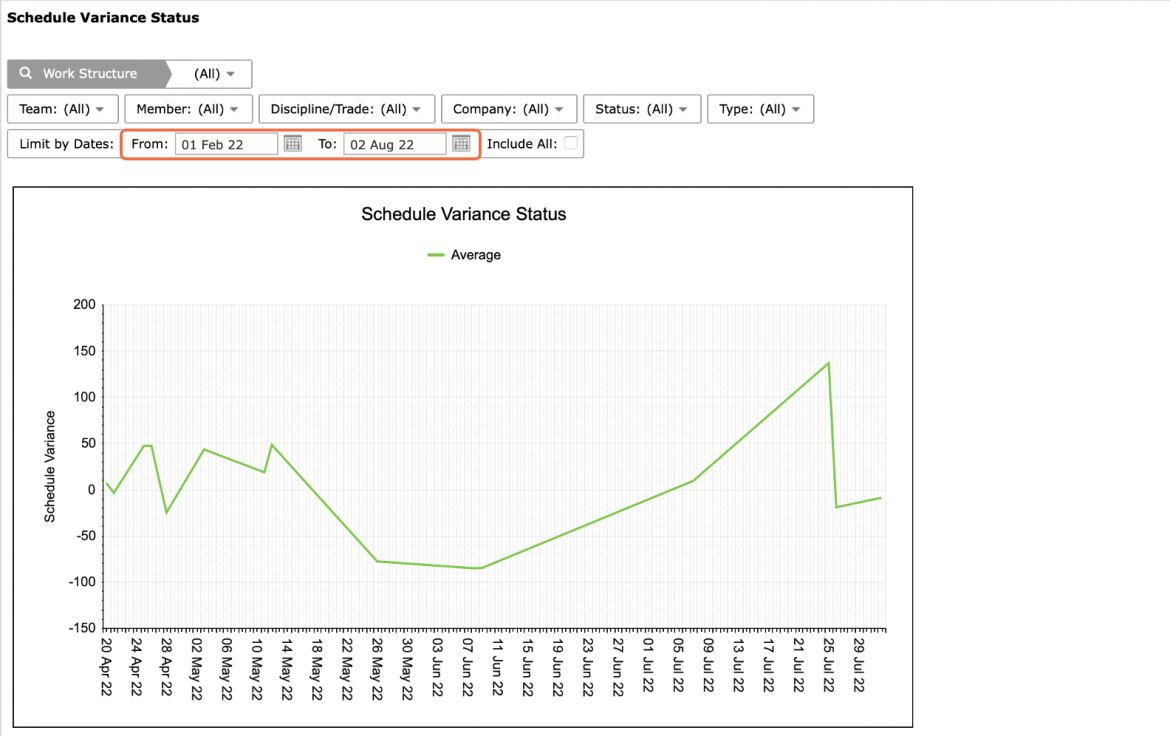Click the Schedule Variance Status chart title
This screenshot has width=1170, height=736.
click(463, 214)
